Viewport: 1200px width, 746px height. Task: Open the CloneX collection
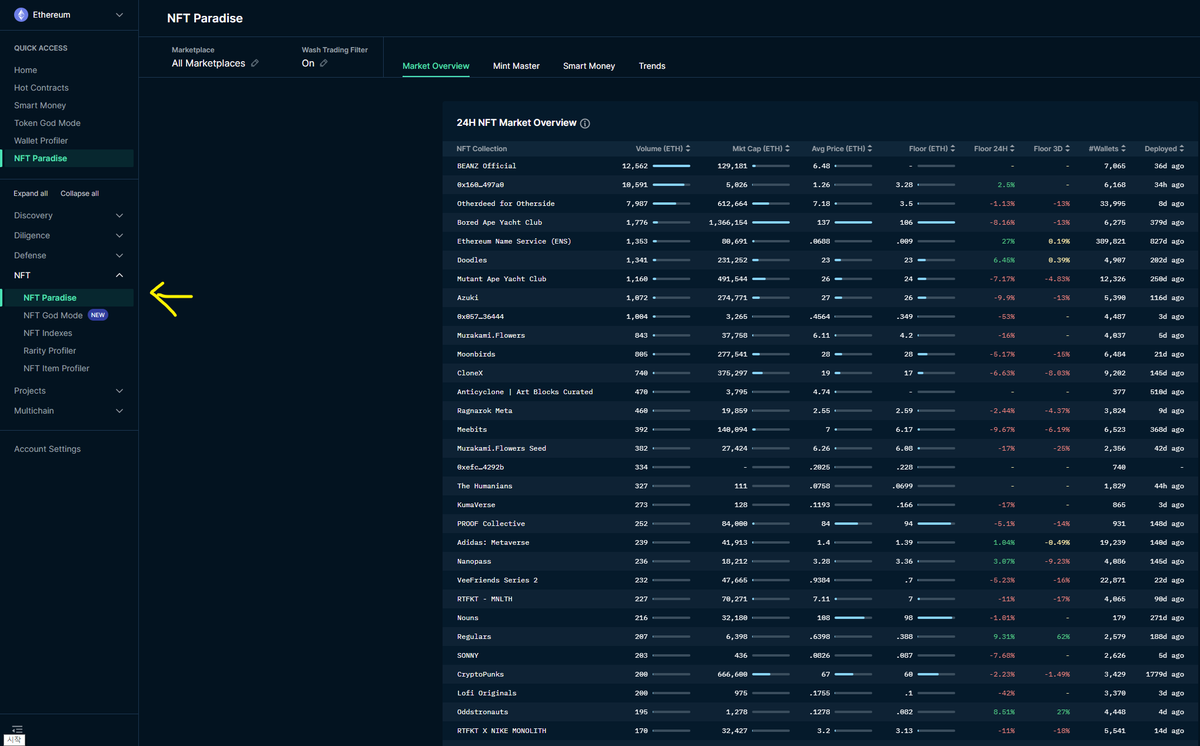470,373
